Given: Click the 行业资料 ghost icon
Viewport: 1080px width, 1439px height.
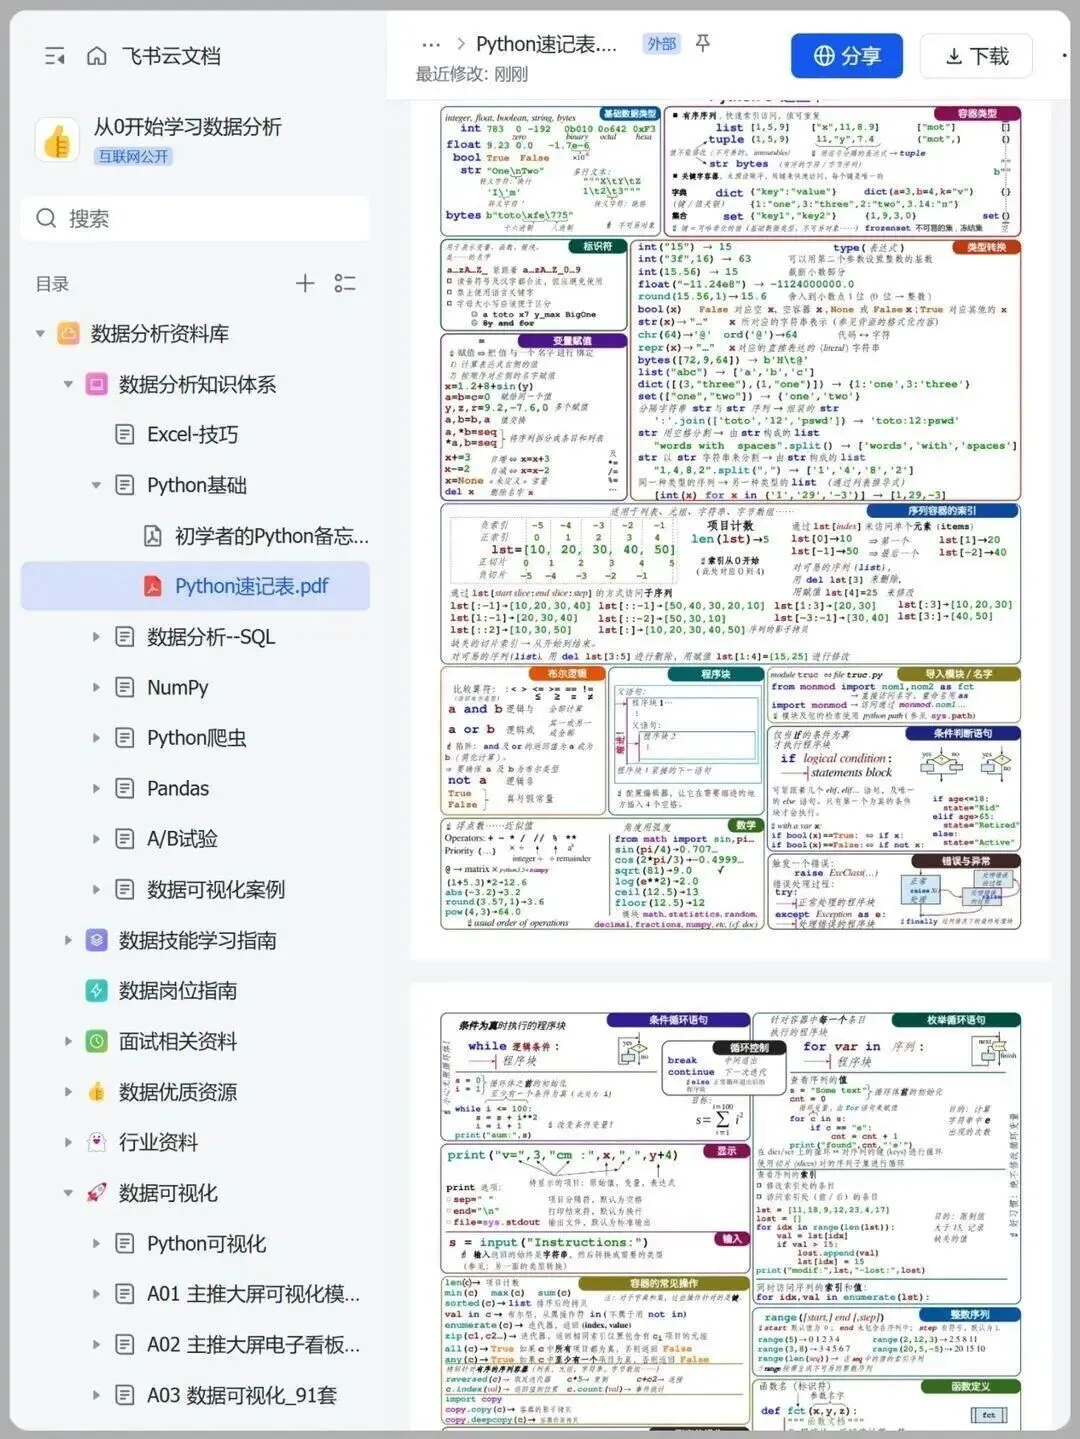Looking at the screenshot, I should click(97, 1142).
